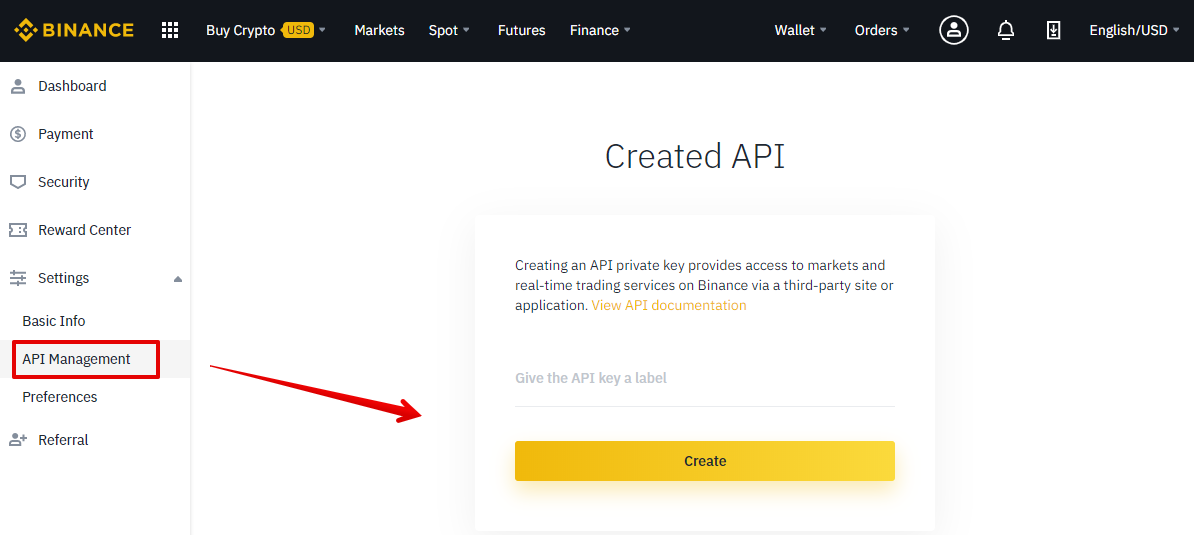Open the Security section
The height and width of the screenshot is (535, 1194).
click(x=64, y=182)
